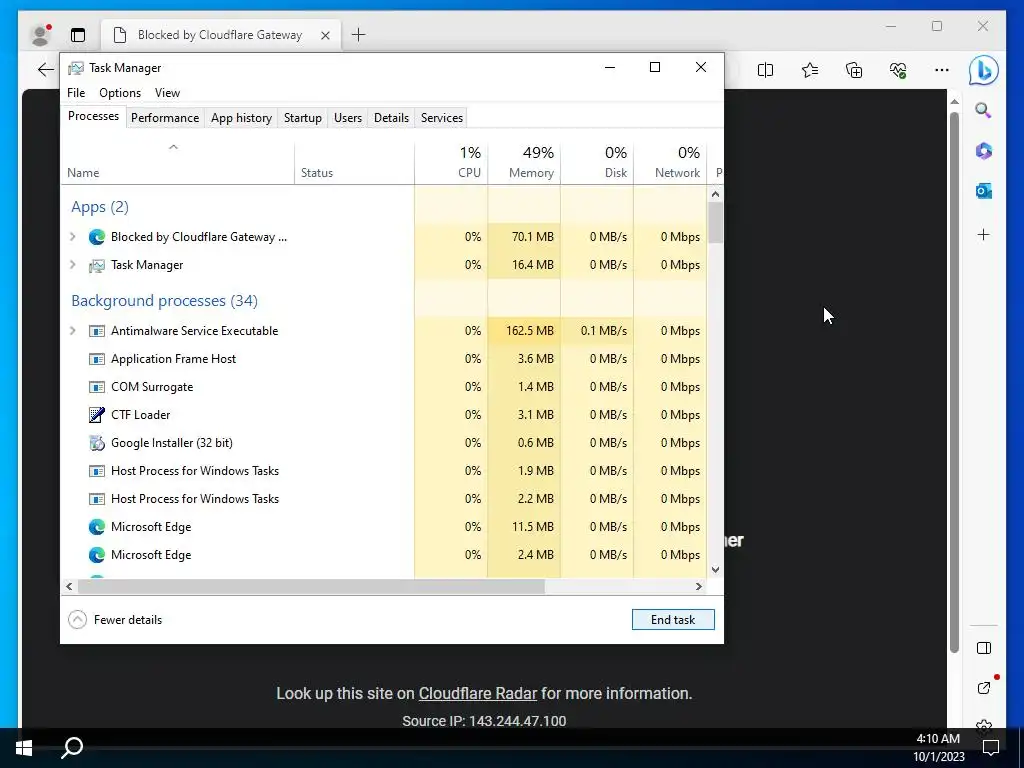Click the Antimalware Service Executable icon

97,331
